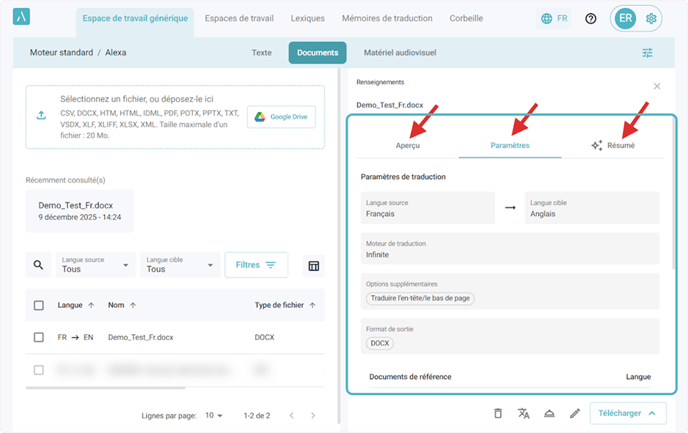Toggle the select-all checkbox in table header

click(39, 305)
